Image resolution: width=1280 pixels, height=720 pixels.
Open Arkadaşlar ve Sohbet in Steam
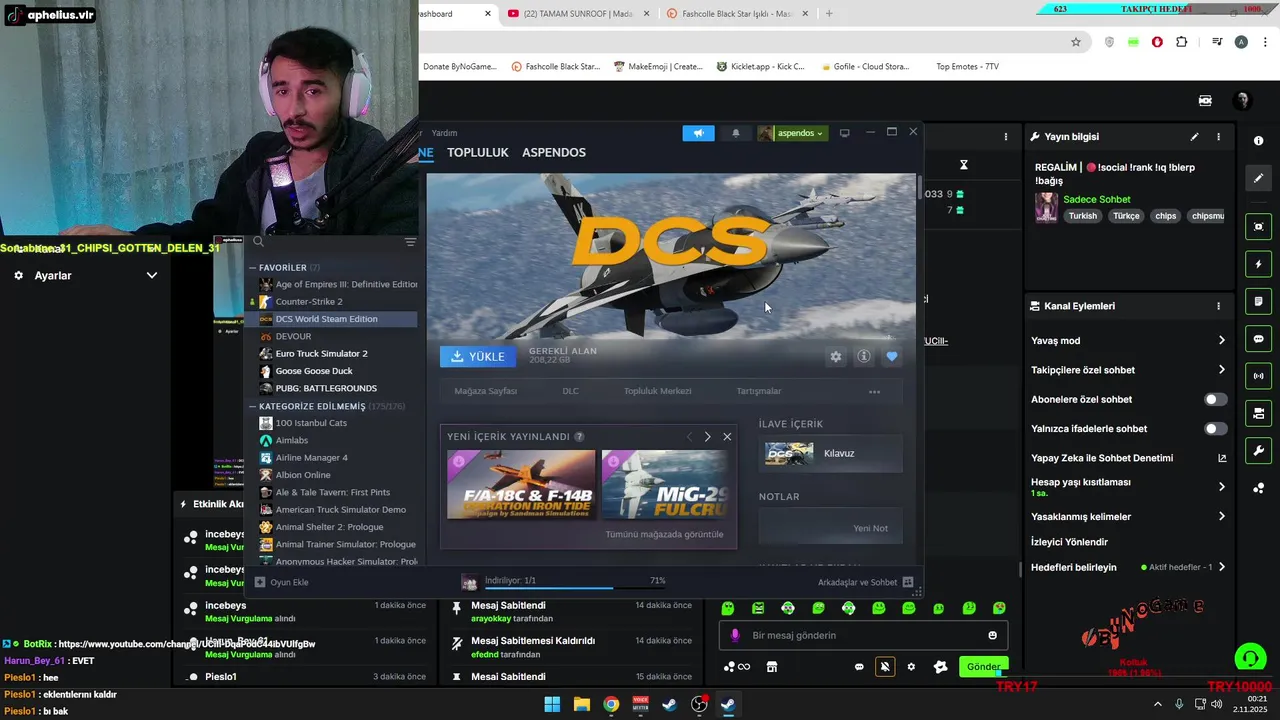pyautogui.click(x=864, y=582)
